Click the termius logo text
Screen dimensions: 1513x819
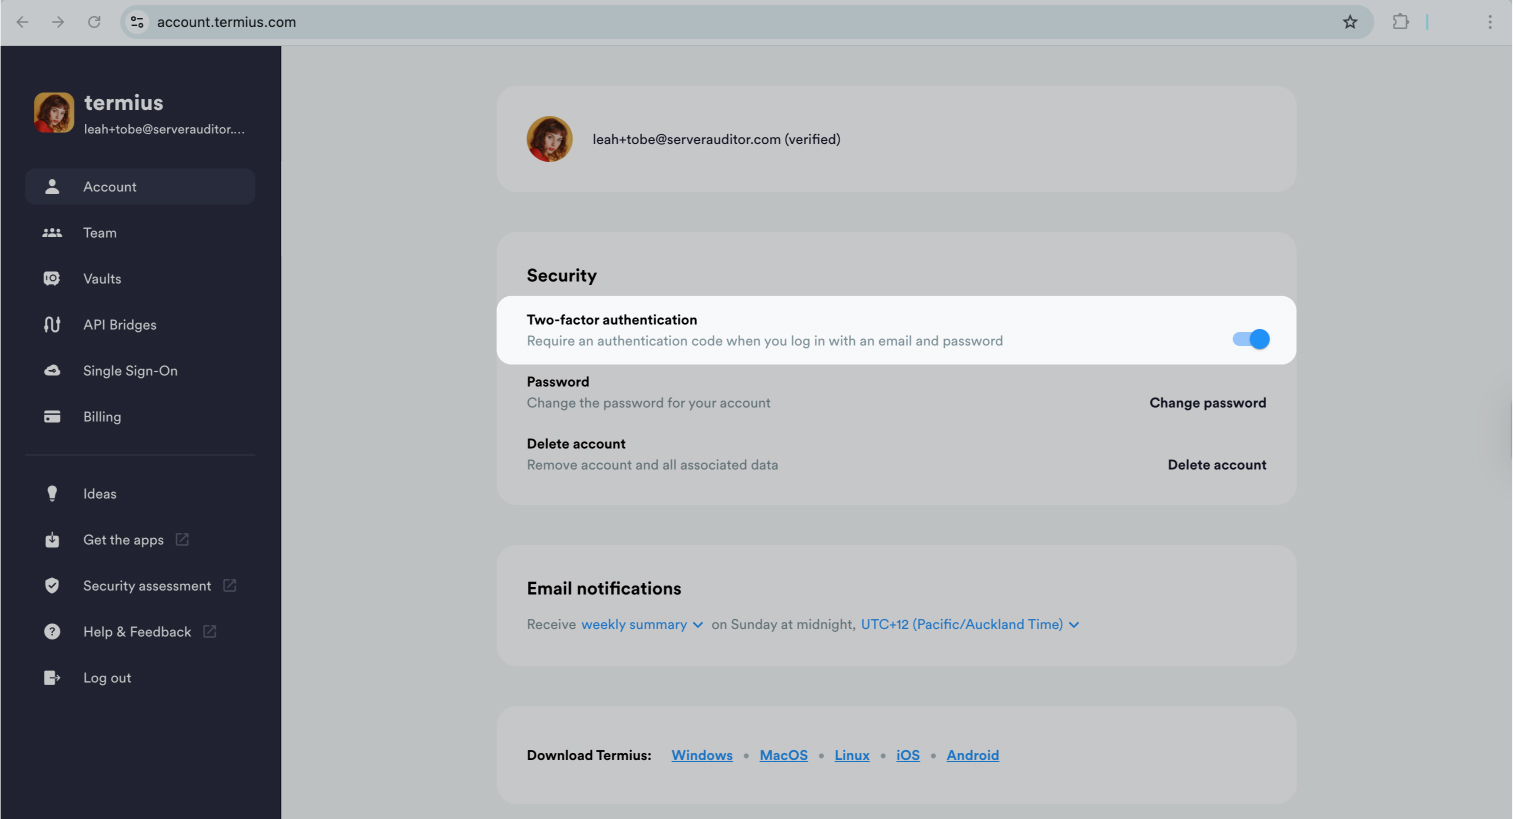124,103
